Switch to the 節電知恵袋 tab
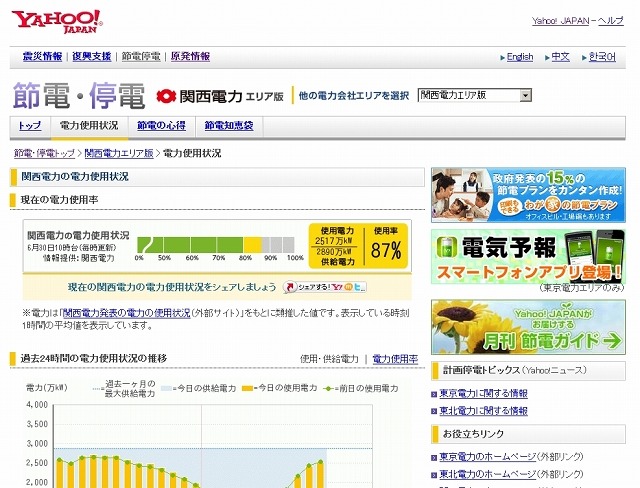 tap(229, 126)
